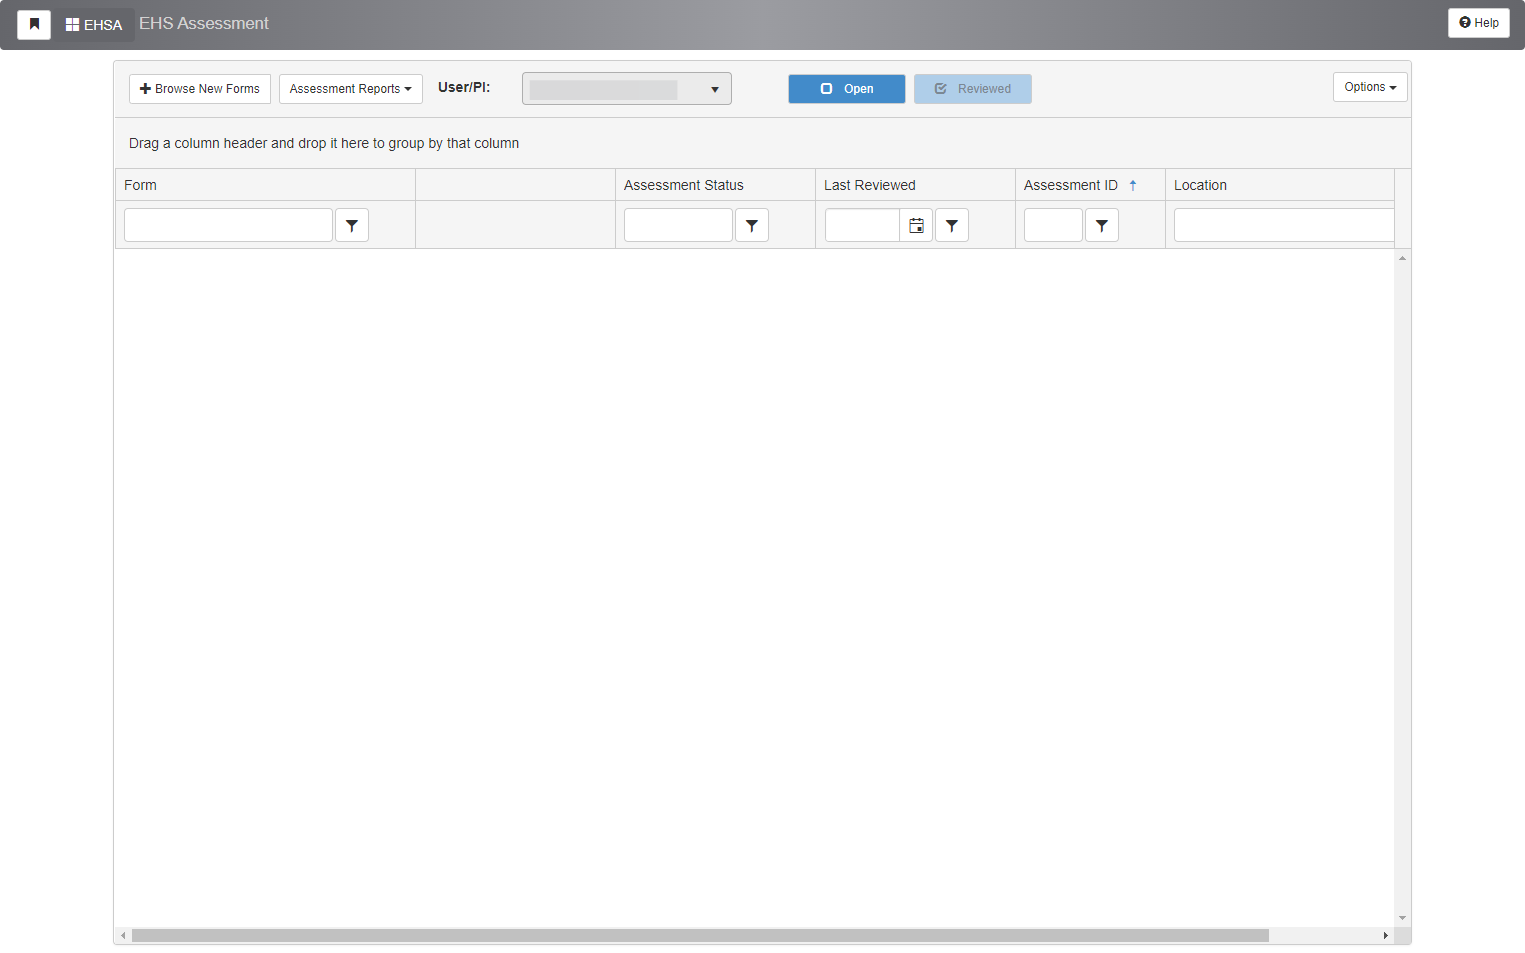
Task: Focus the Form filter text box
Action: (228, 225)
